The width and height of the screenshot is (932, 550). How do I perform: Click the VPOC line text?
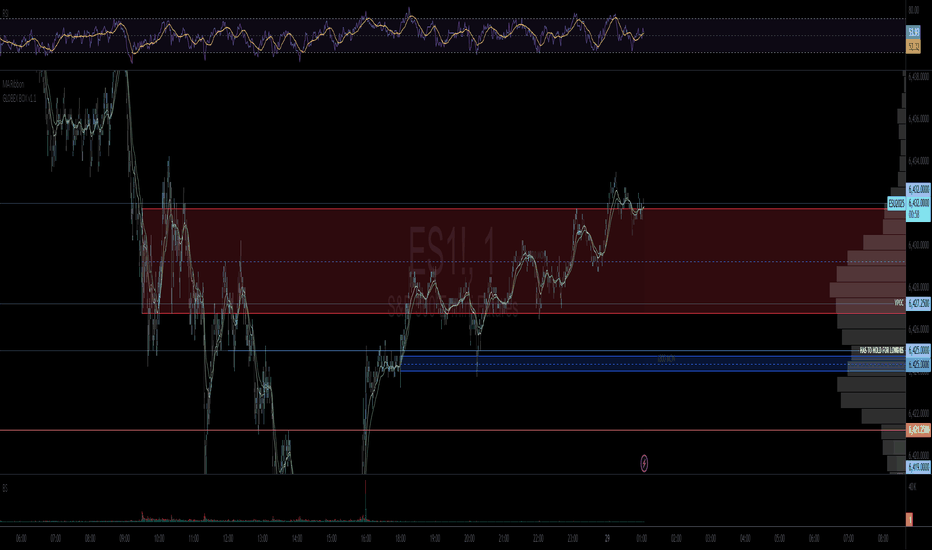899,303
